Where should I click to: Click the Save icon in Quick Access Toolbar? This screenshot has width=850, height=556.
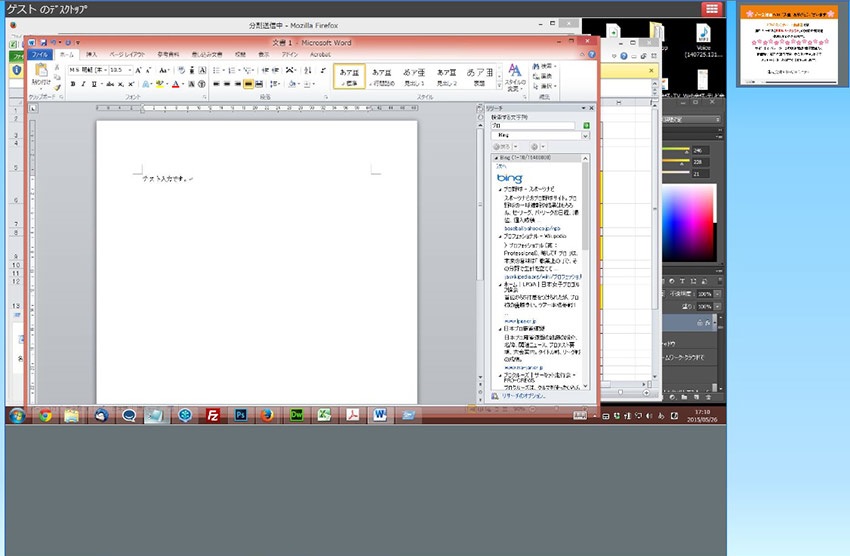click(x=43, y=42)
